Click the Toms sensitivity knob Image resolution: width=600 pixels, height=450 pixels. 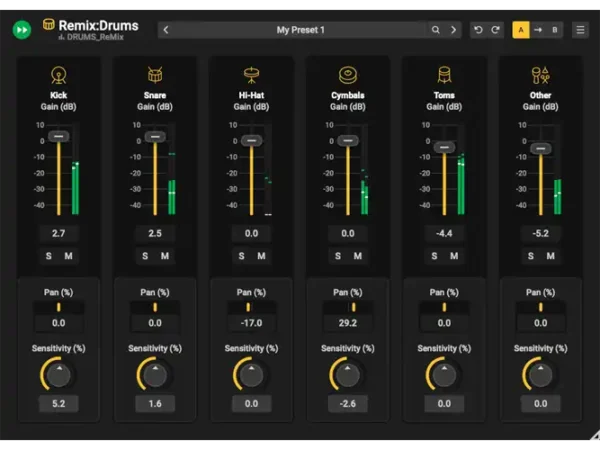pos(444,375)
